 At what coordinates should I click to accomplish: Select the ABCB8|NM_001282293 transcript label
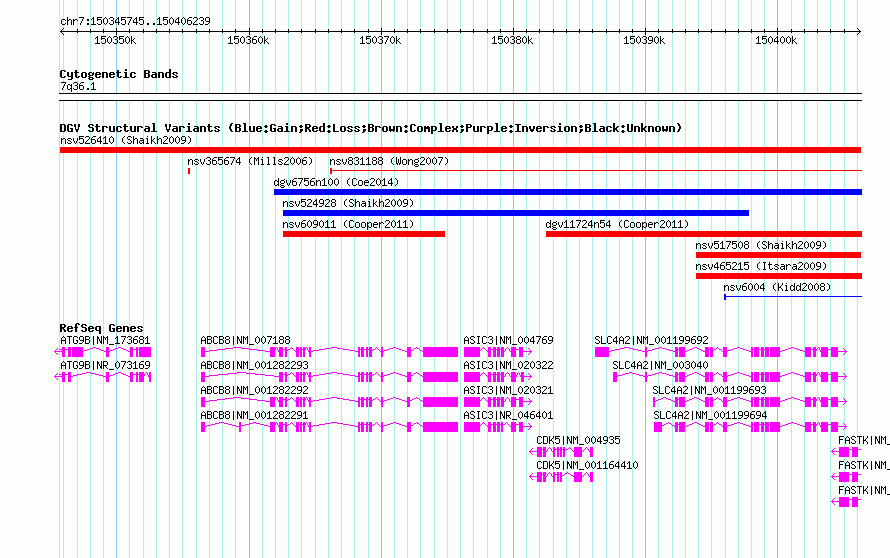pos(254,365)
